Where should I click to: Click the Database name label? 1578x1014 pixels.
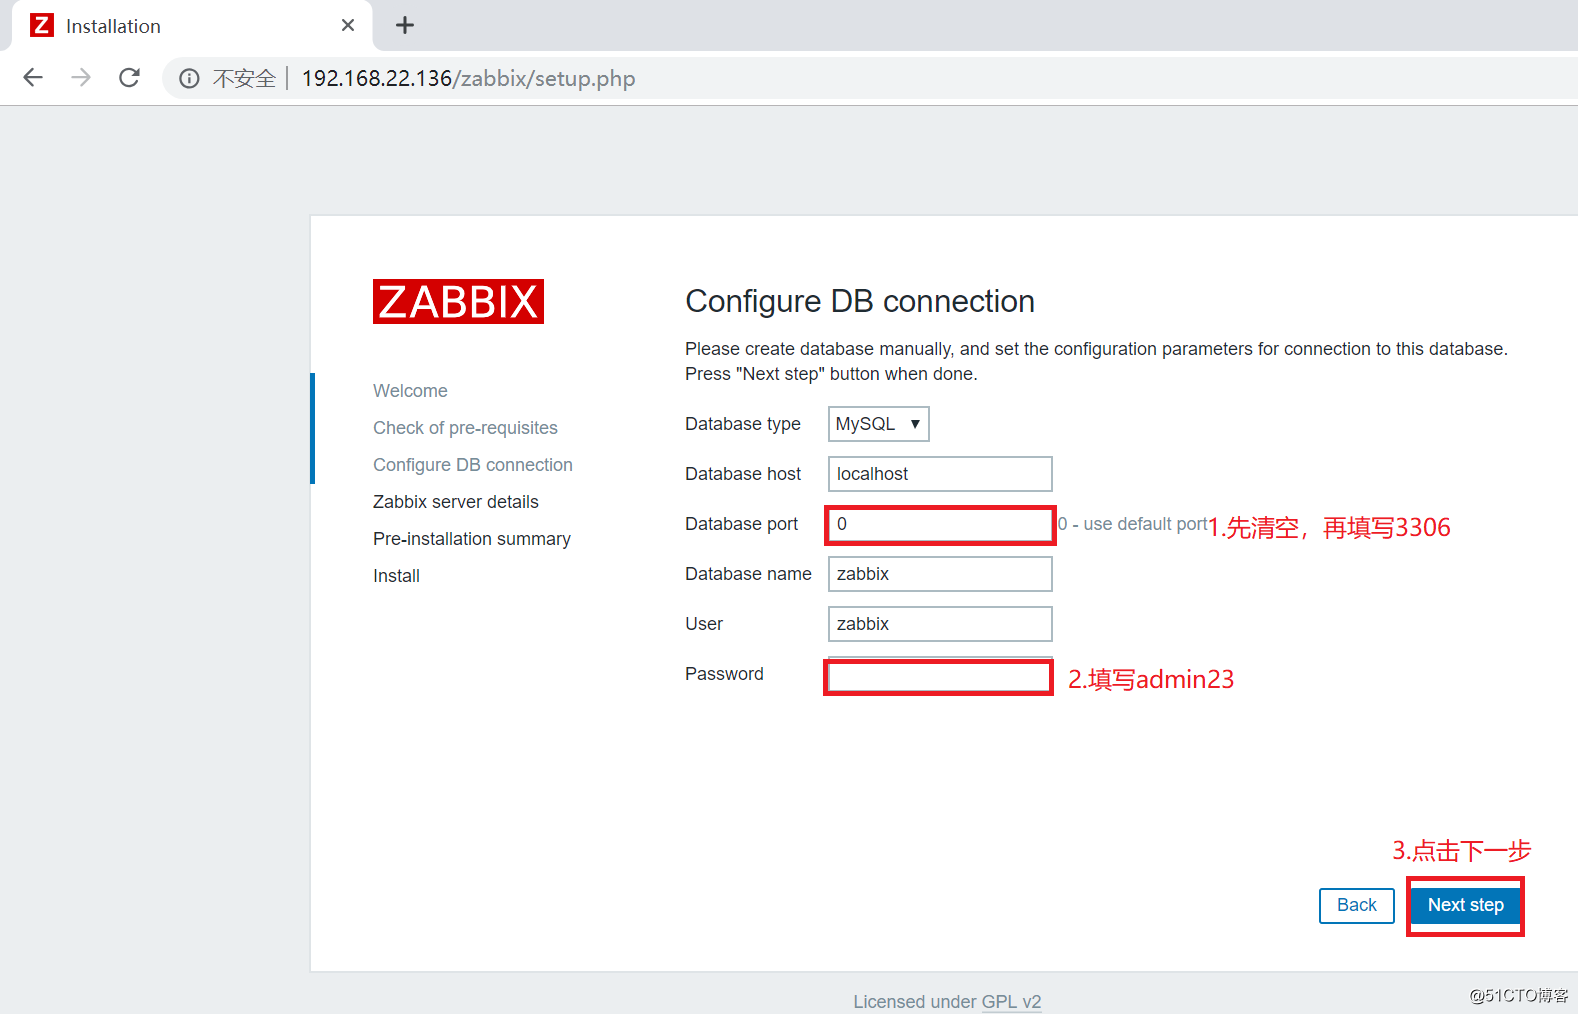click(x=748, y=574)
